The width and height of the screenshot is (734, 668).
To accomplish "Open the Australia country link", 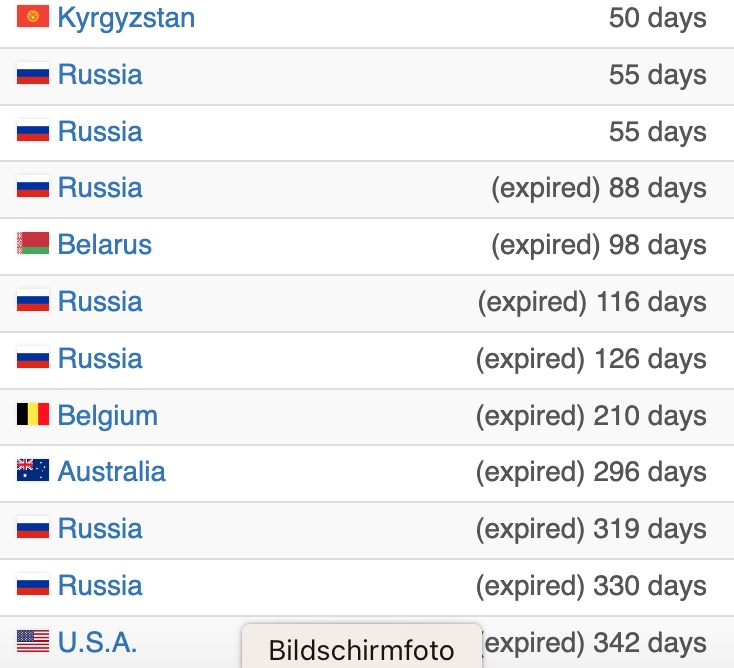I will (111, 471).
